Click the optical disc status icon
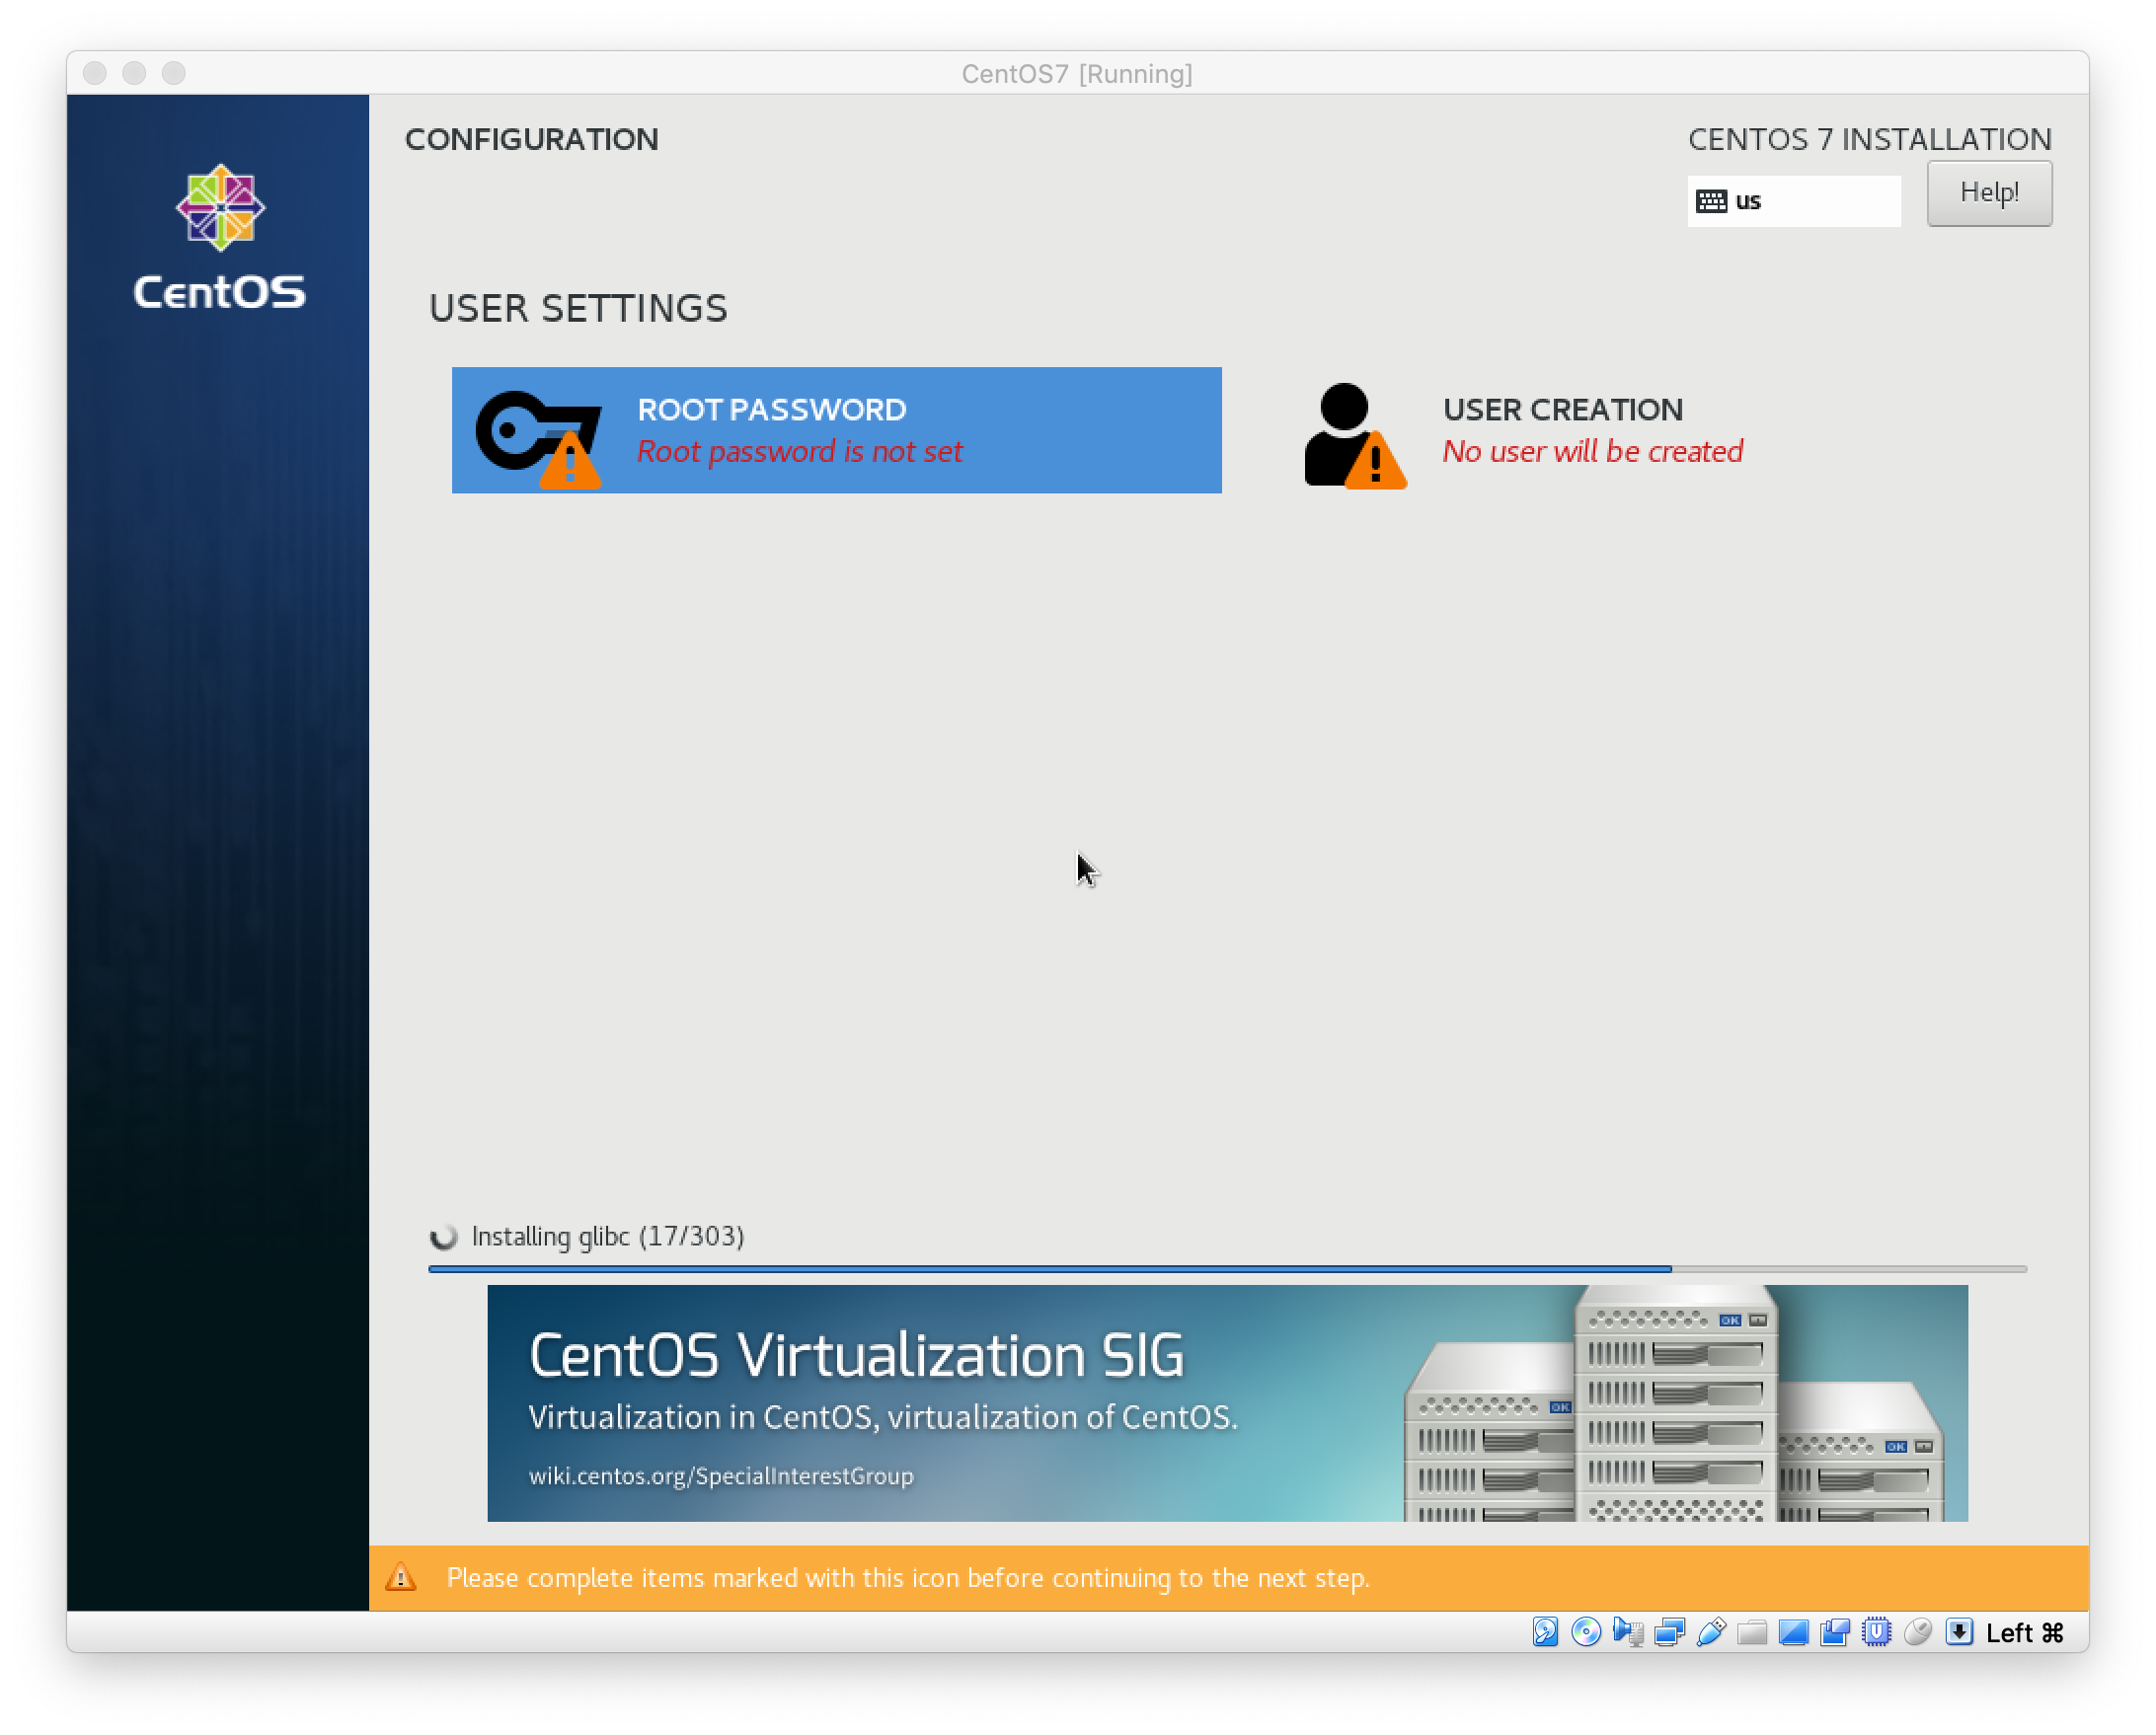2156x1735 pixels. pos(1586,1632)
